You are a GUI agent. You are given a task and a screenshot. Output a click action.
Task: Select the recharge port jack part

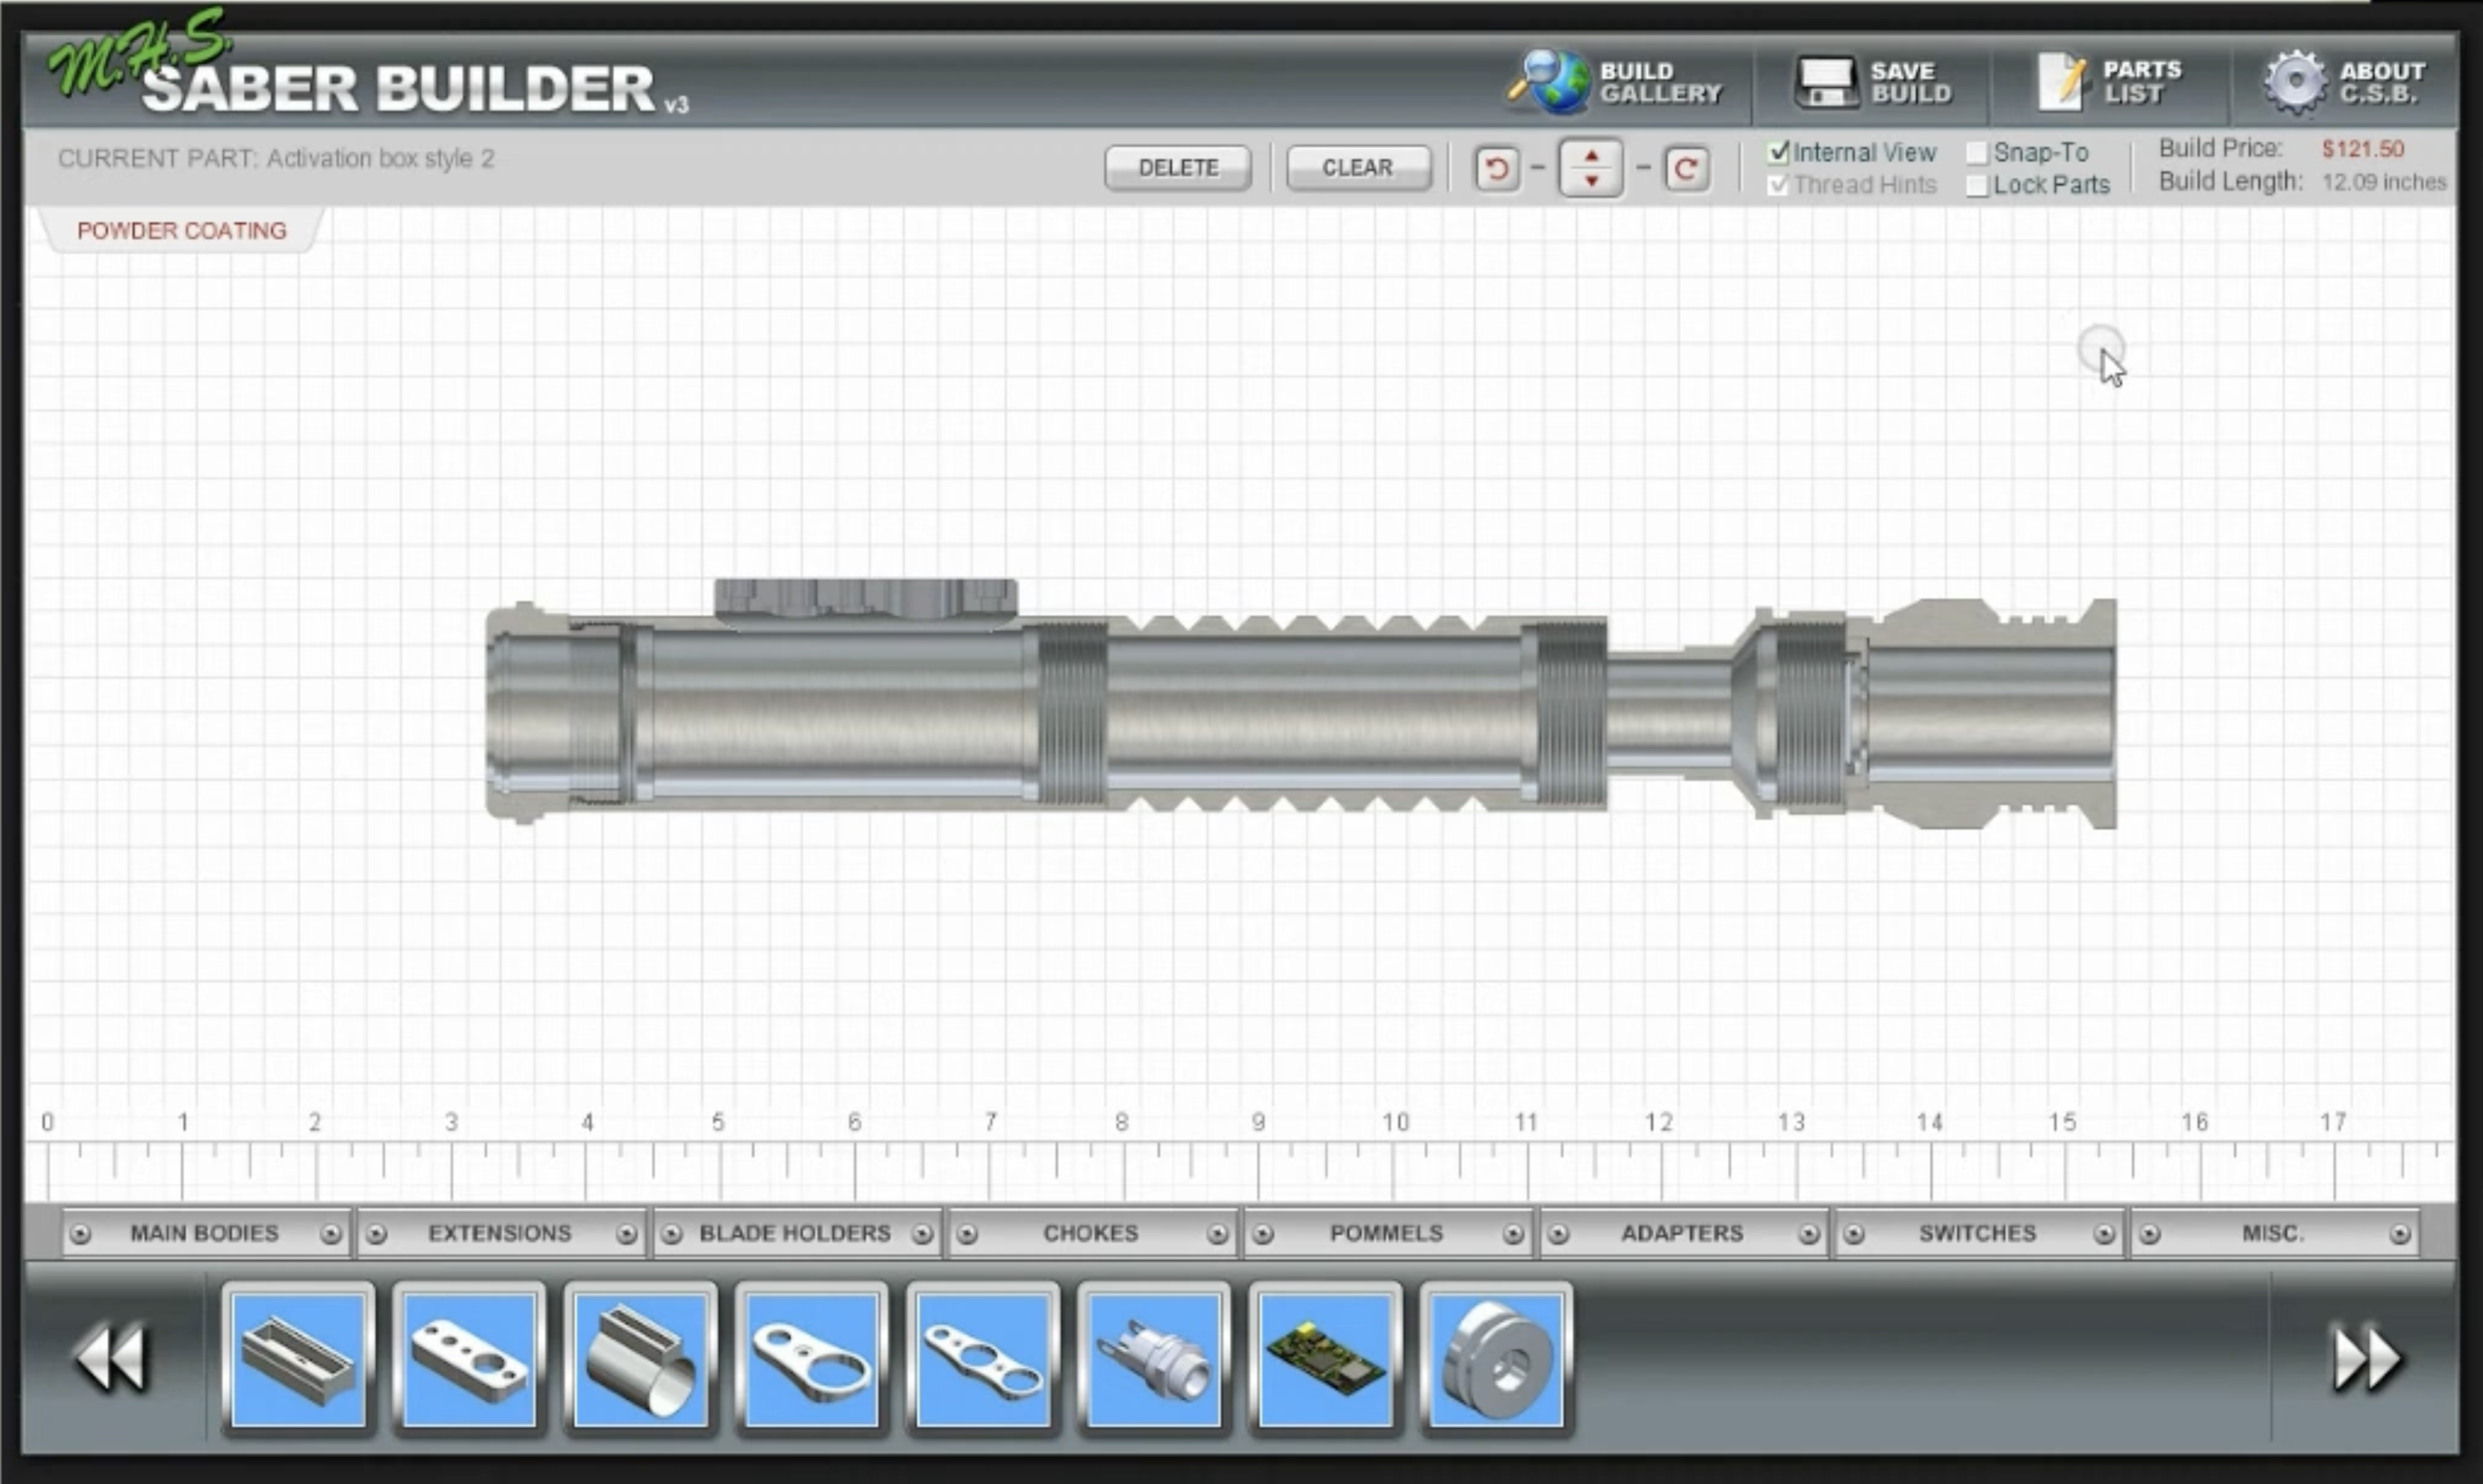click(x=1154, y=1359)
